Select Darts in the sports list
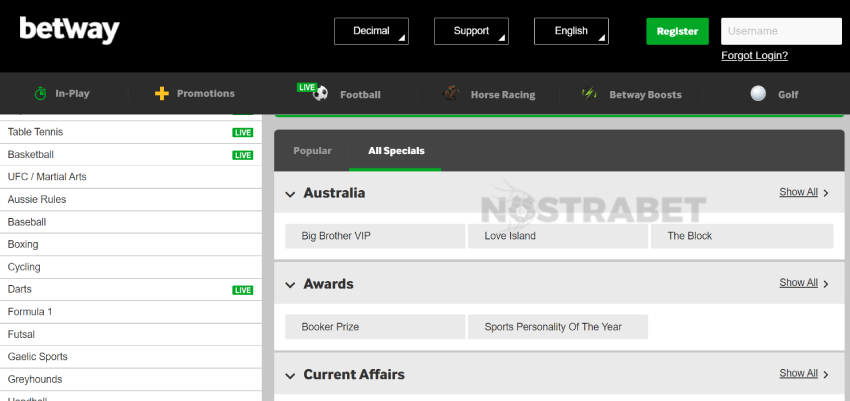The height and width of the screenshot is (401, 850). point(131,290)
